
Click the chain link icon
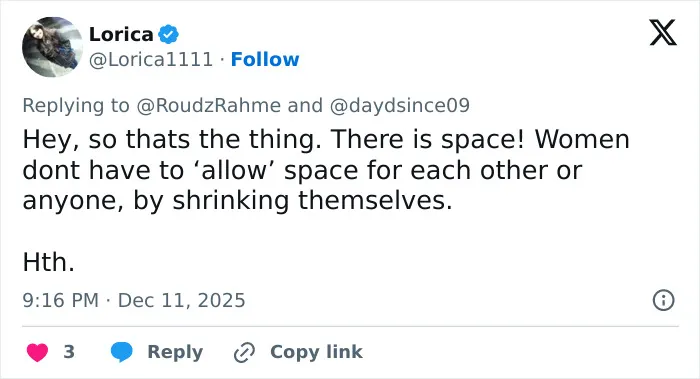pos(244,353)
